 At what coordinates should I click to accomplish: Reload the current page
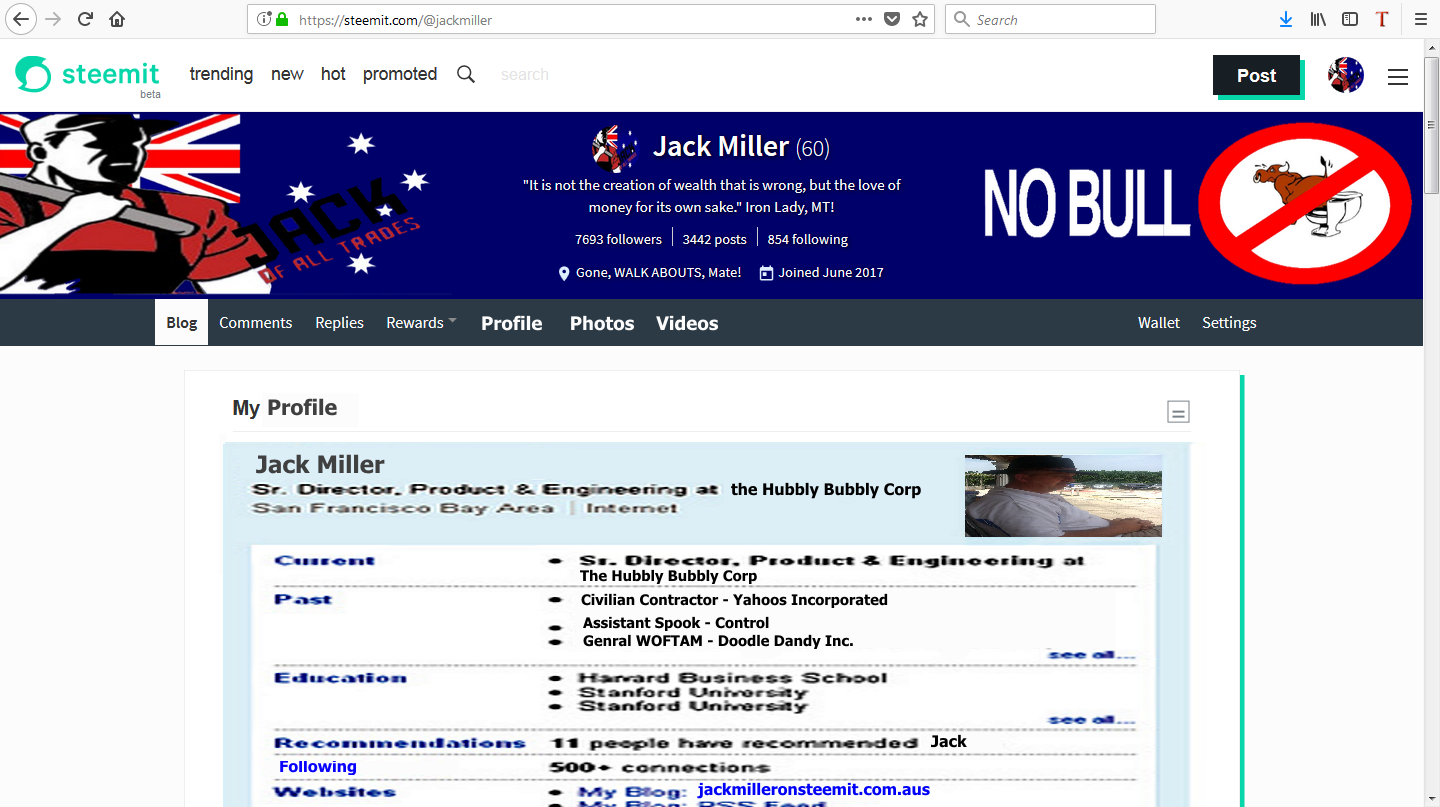(86, 19)
